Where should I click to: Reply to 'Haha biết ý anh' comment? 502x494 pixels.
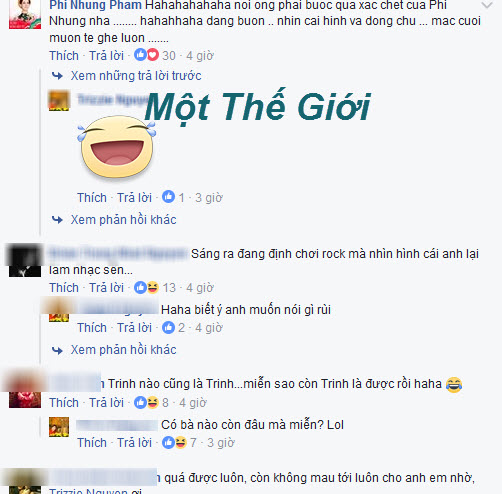(x=134, y=327)
